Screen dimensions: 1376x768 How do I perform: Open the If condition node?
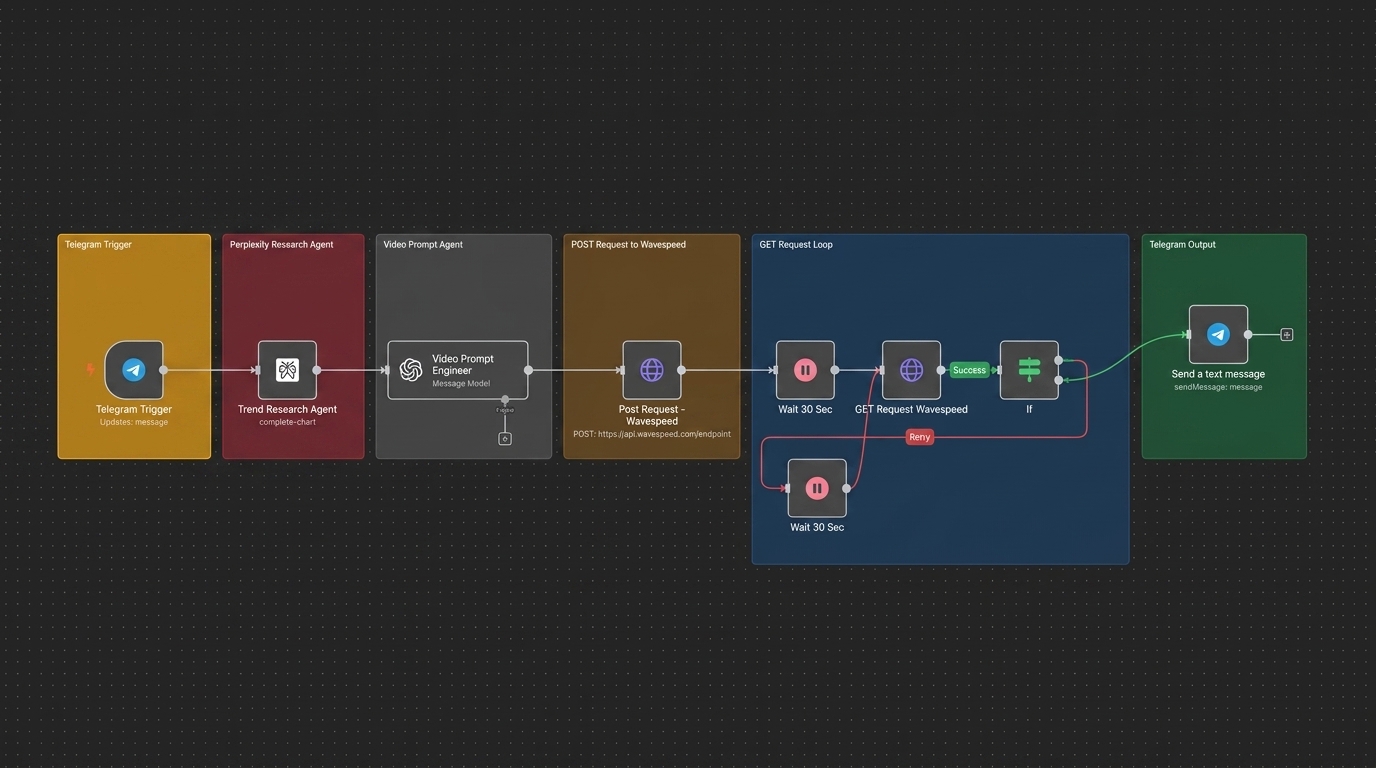1029,370
